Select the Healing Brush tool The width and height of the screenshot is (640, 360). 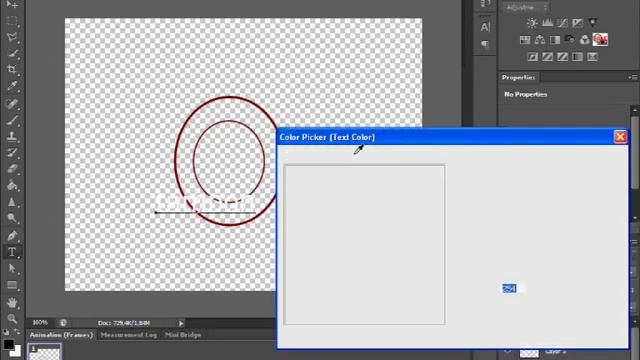click(12, 104)
